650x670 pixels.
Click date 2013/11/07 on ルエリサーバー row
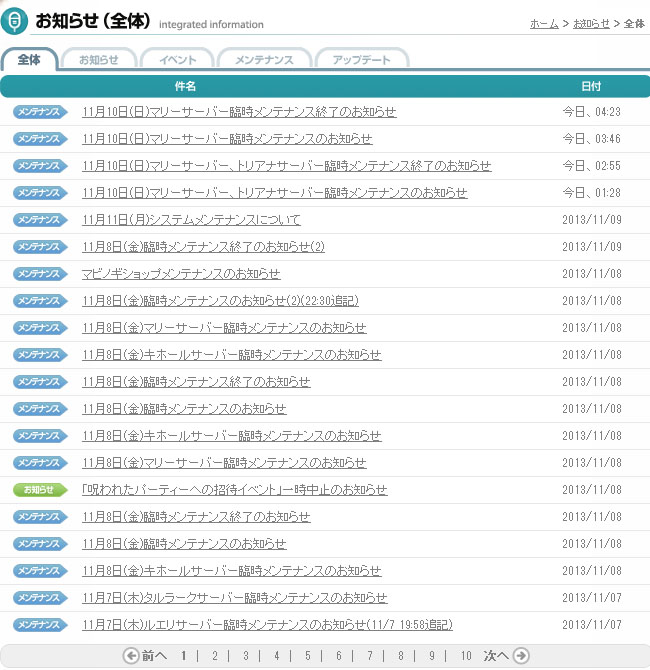[x=592, y=625]
